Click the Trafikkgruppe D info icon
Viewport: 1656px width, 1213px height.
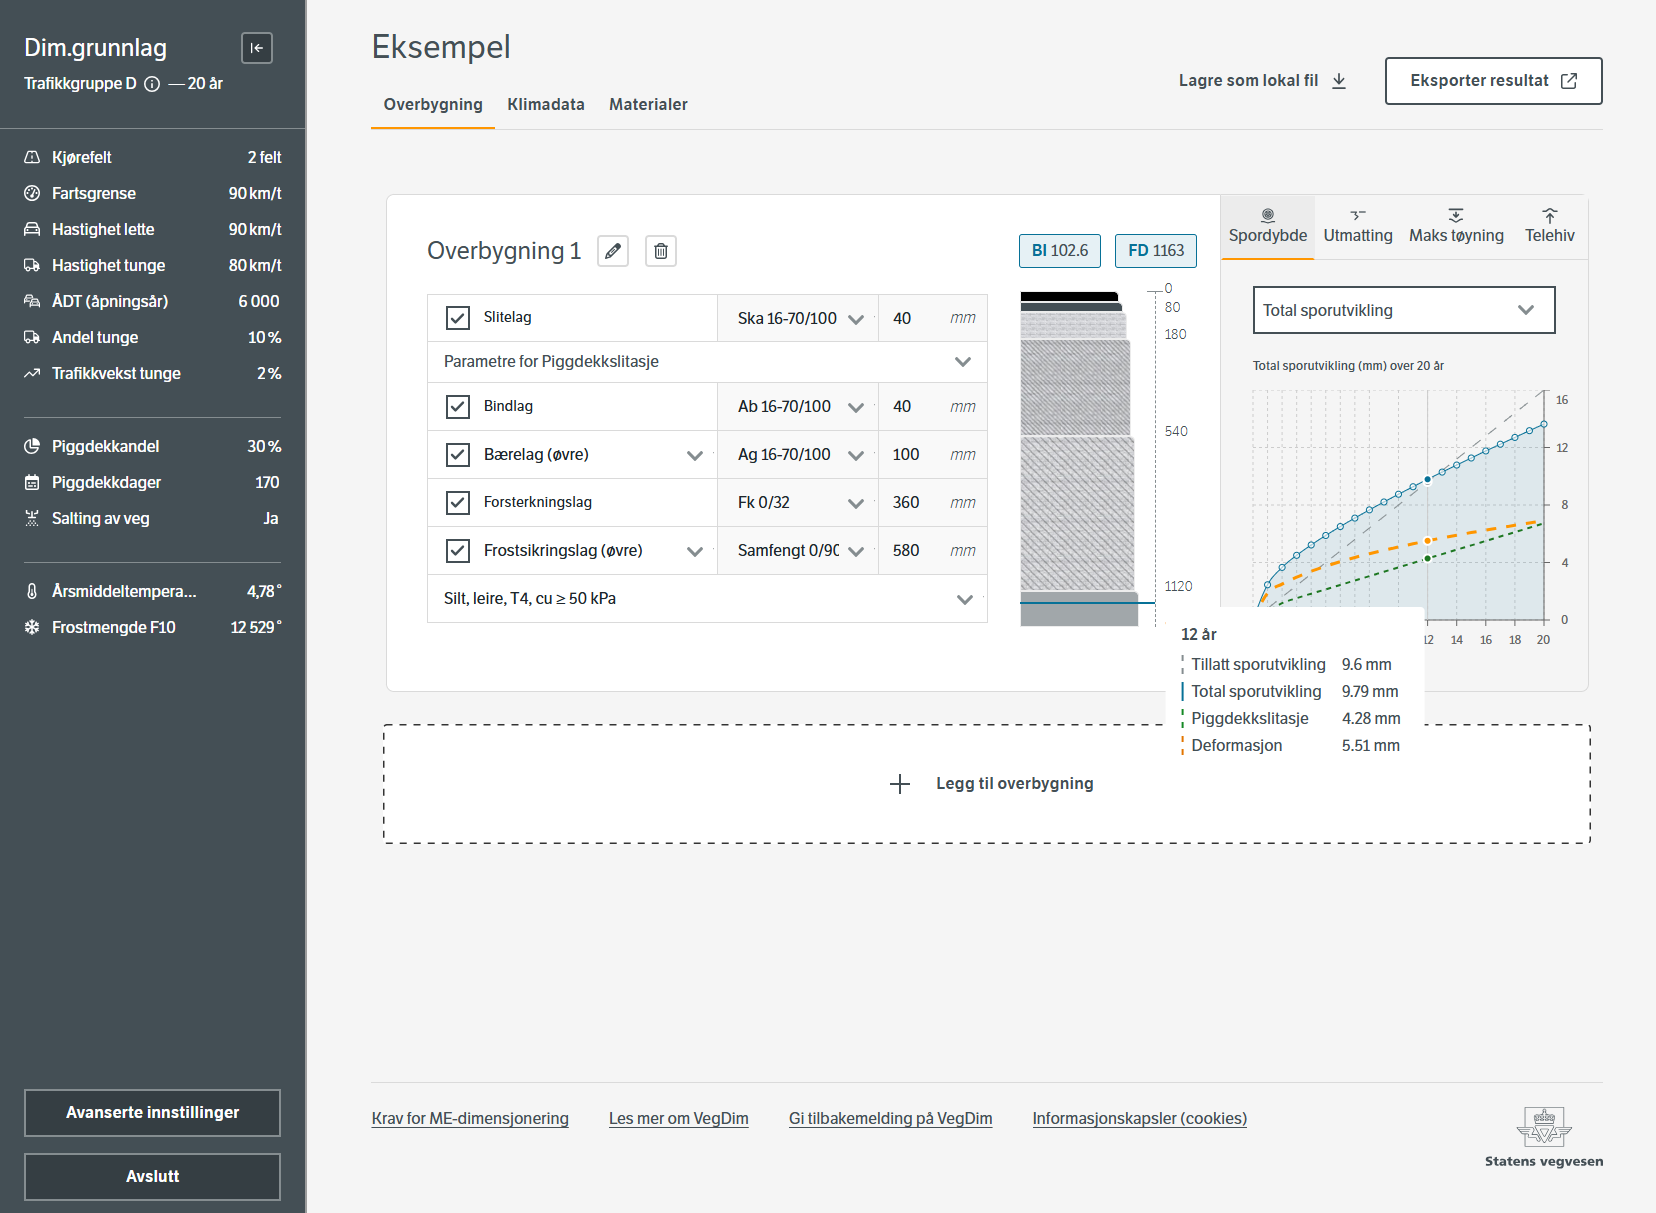152,84
